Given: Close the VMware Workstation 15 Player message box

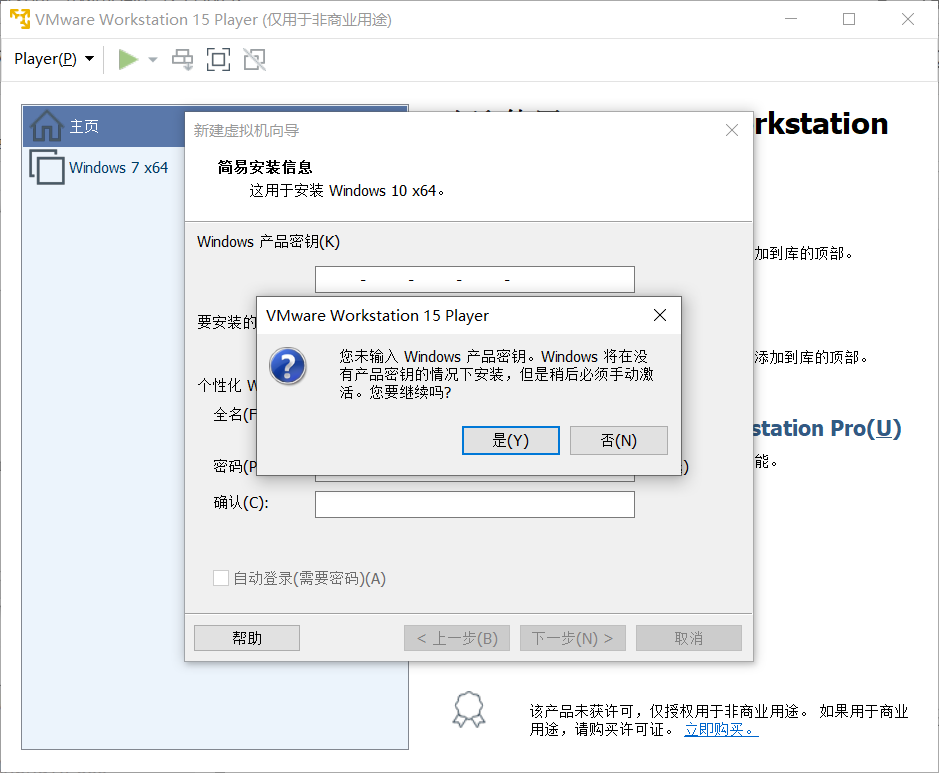Looking at the screenshot, I should 660,315.
